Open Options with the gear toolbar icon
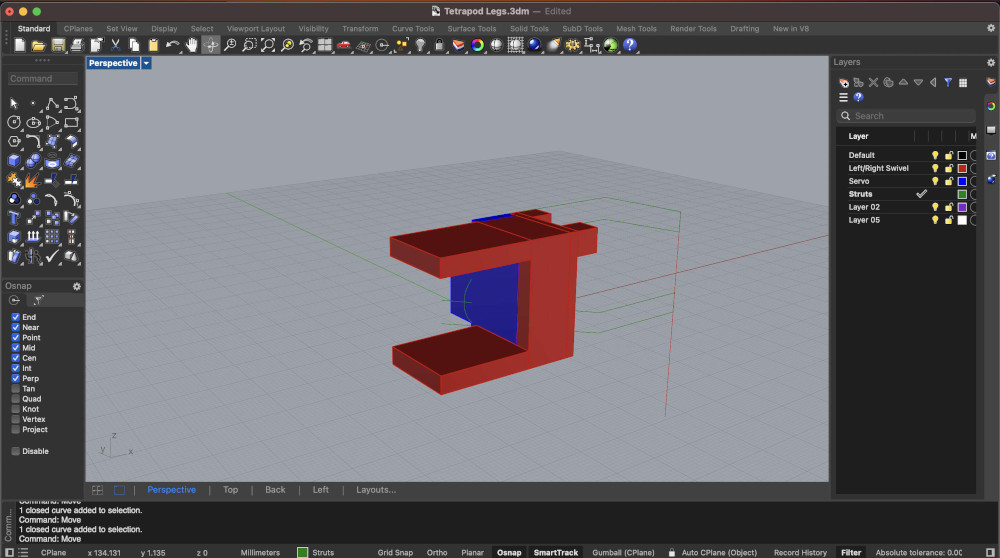This screenshot has height=558, width=1000. click(x=573, y=45)
